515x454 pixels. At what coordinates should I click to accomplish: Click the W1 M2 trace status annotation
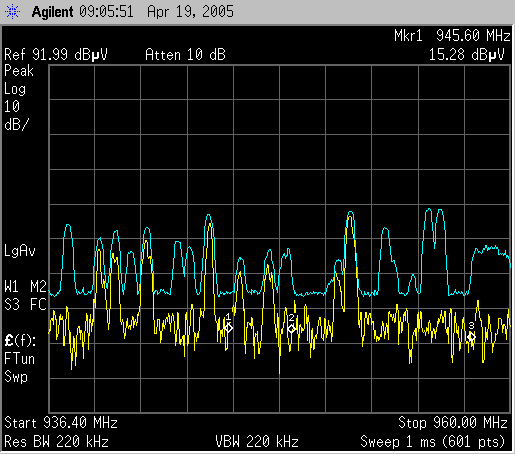25,286
